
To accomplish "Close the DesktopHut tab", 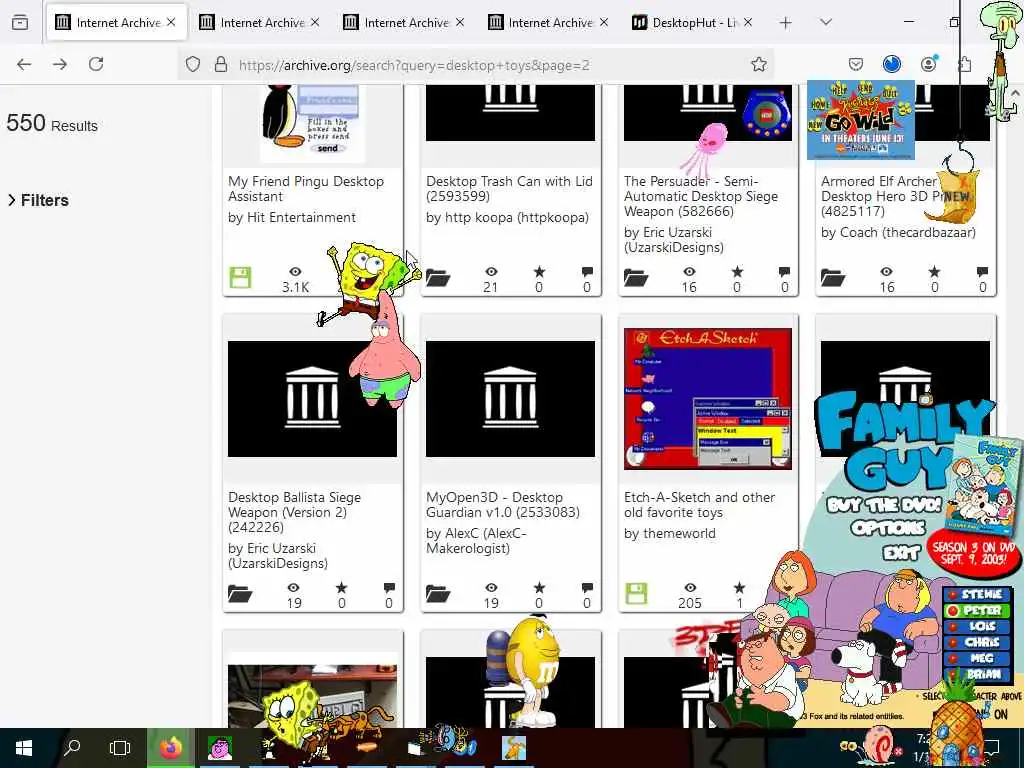I will [x=748, y=23].
